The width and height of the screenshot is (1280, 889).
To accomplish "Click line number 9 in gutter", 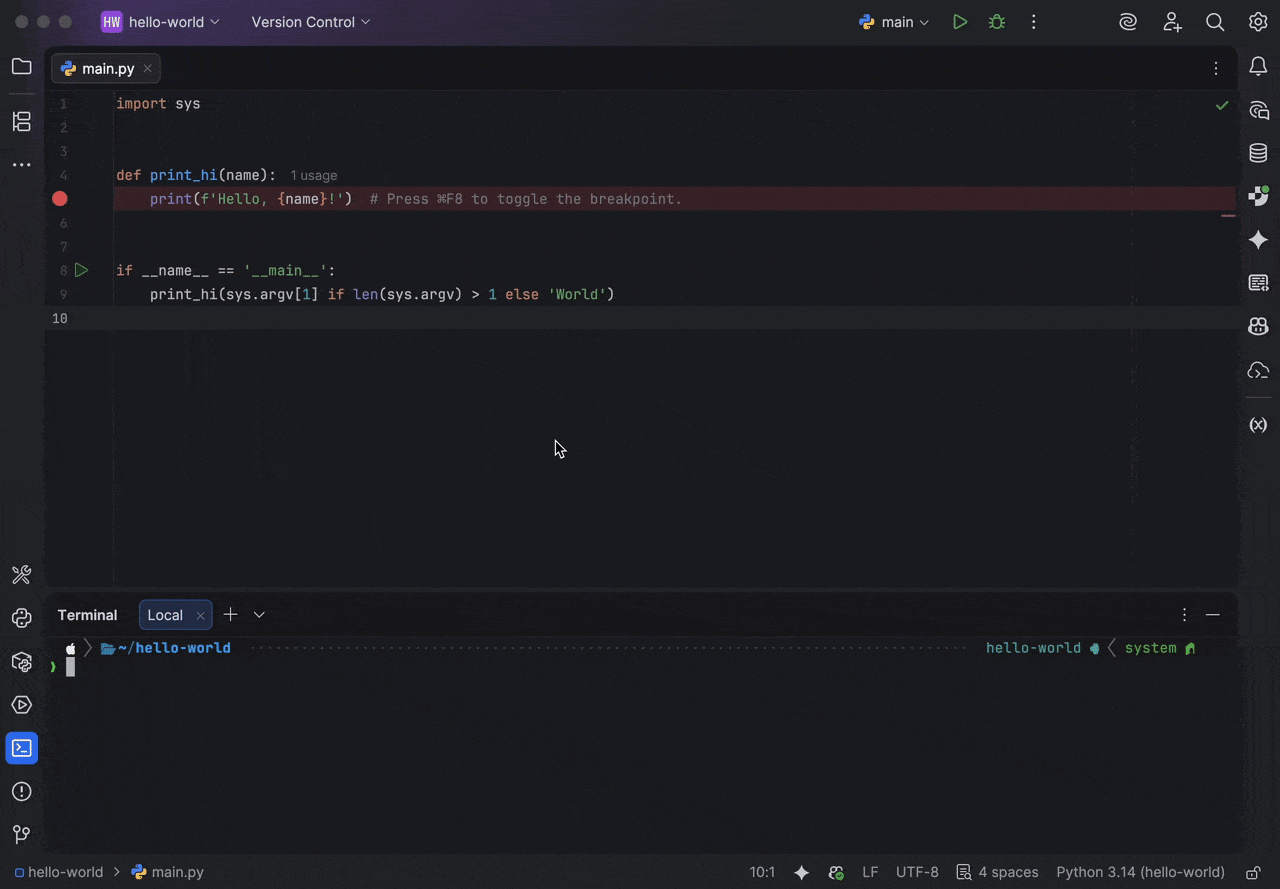I will point(64,295).
